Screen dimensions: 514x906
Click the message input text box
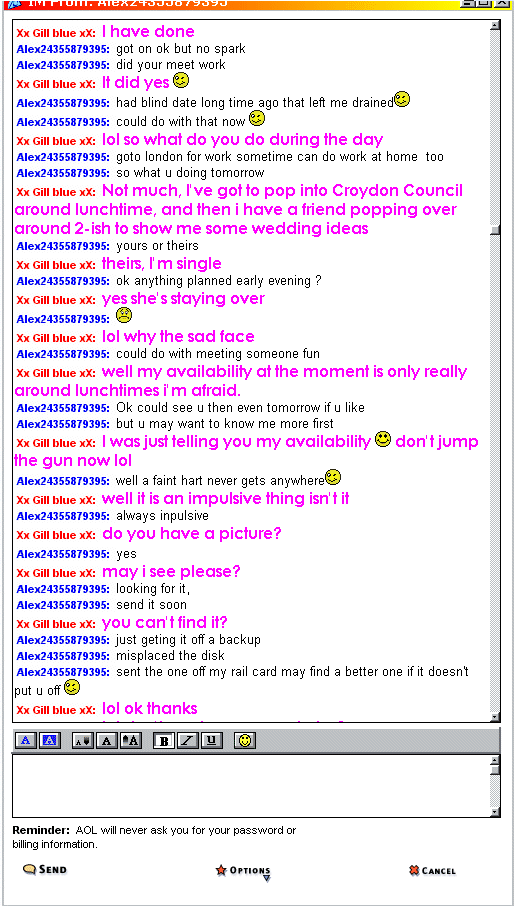tap(250, 786)
